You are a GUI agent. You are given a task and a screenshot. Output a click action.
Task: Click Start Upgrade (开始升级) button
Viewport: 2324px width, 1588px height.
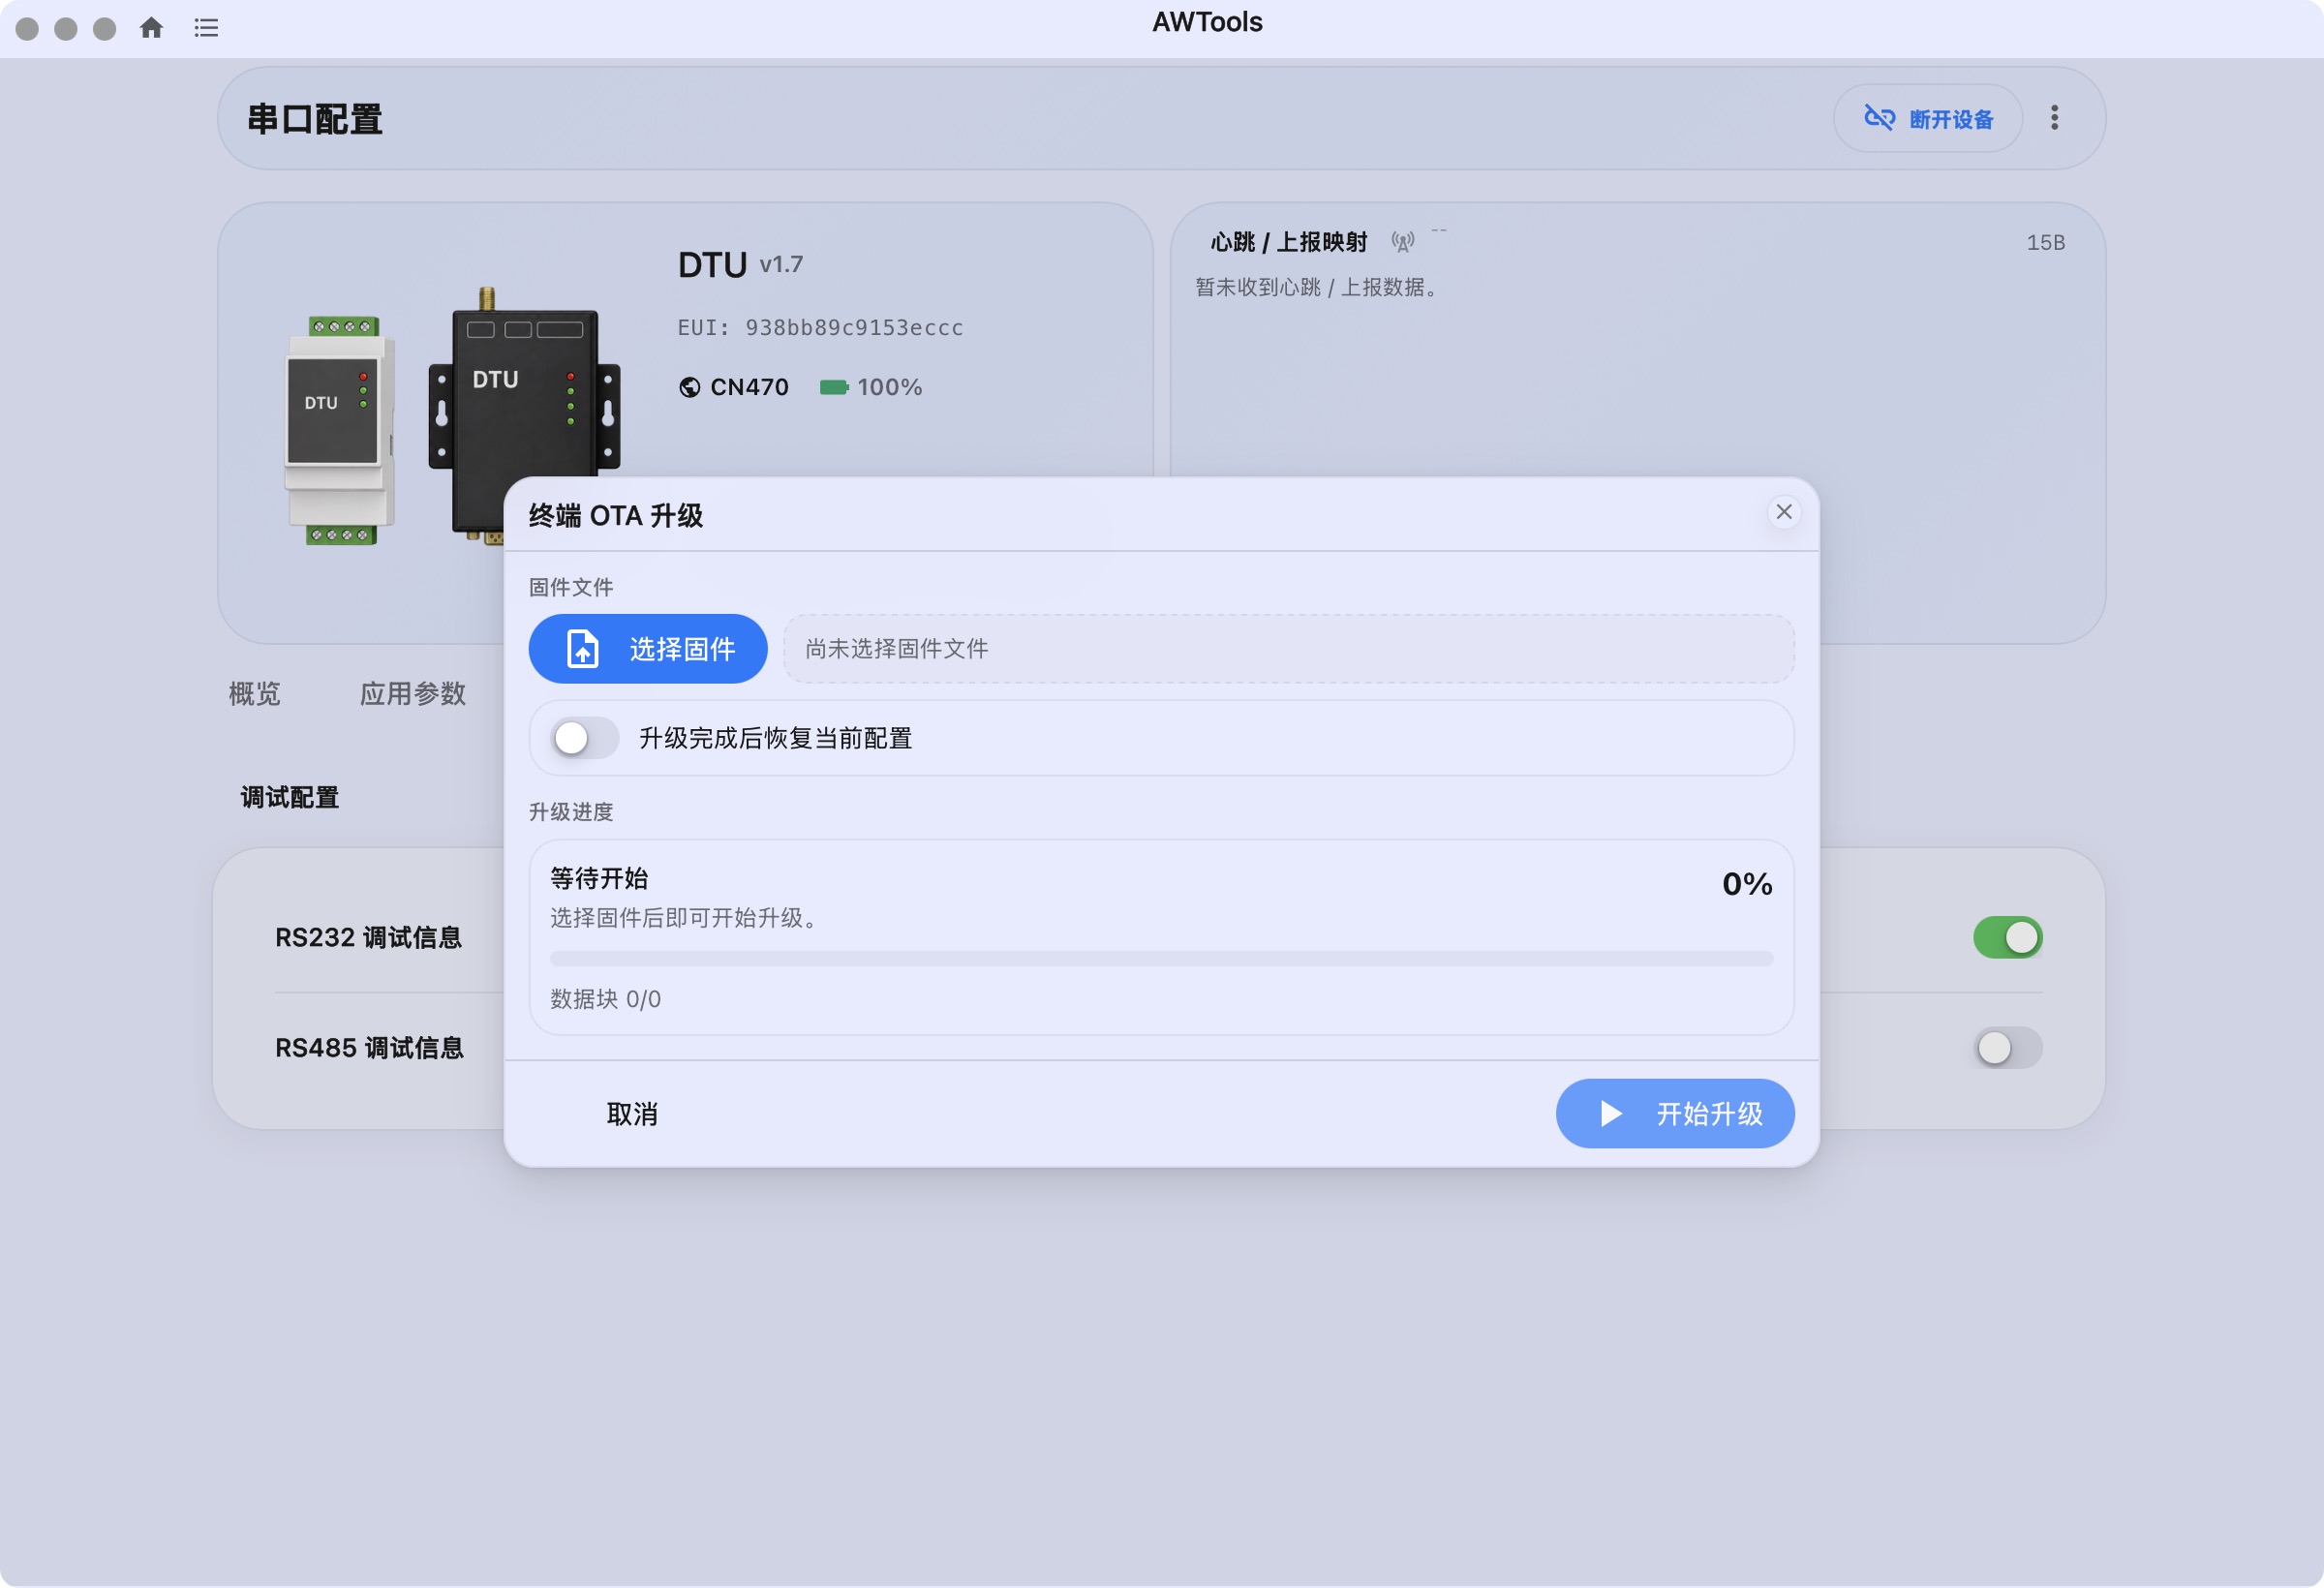[1674, 1114]
